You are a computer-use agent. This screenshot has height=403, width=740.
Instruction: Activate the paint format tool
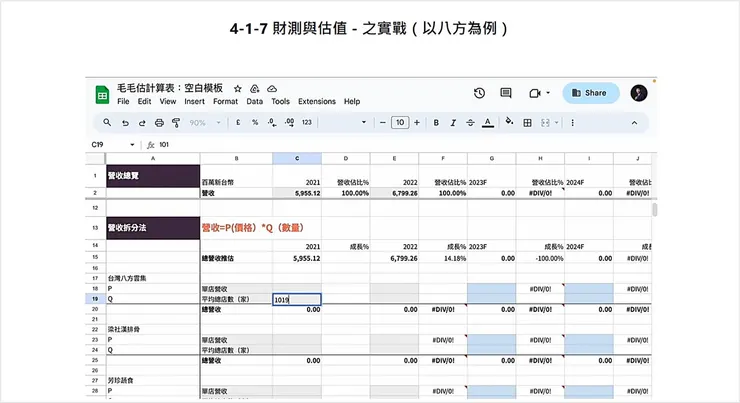(176, 123)
